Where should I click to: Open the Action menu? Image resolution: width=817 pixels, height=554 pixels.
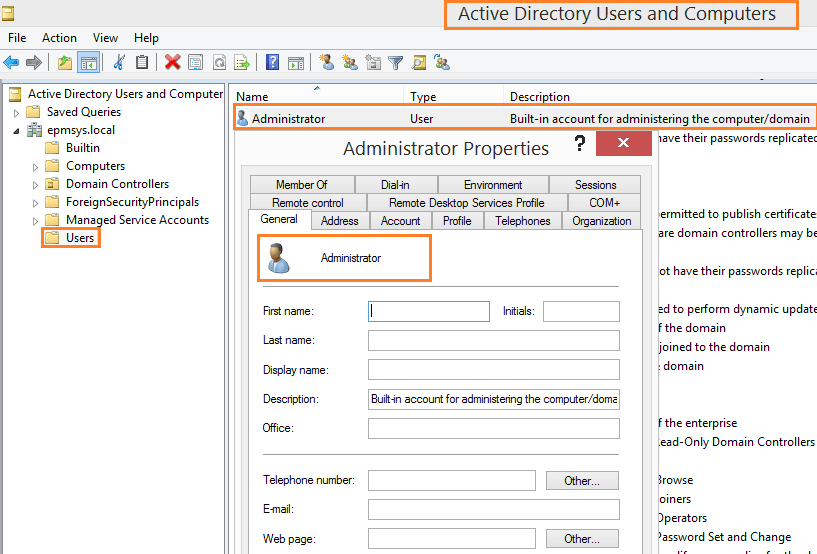click(59, 38)
